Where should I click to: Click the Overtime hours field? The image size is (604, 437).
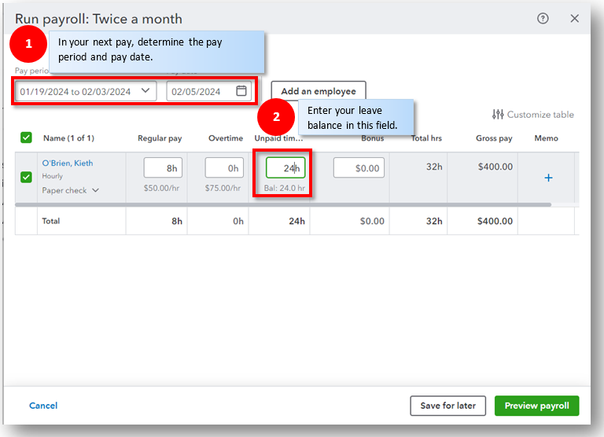[224, 168]
